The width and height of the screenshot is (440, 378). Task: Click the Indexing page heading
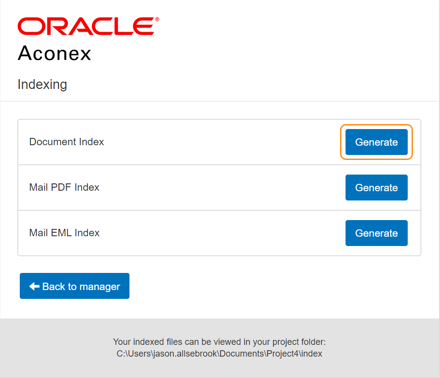(42, 84)
